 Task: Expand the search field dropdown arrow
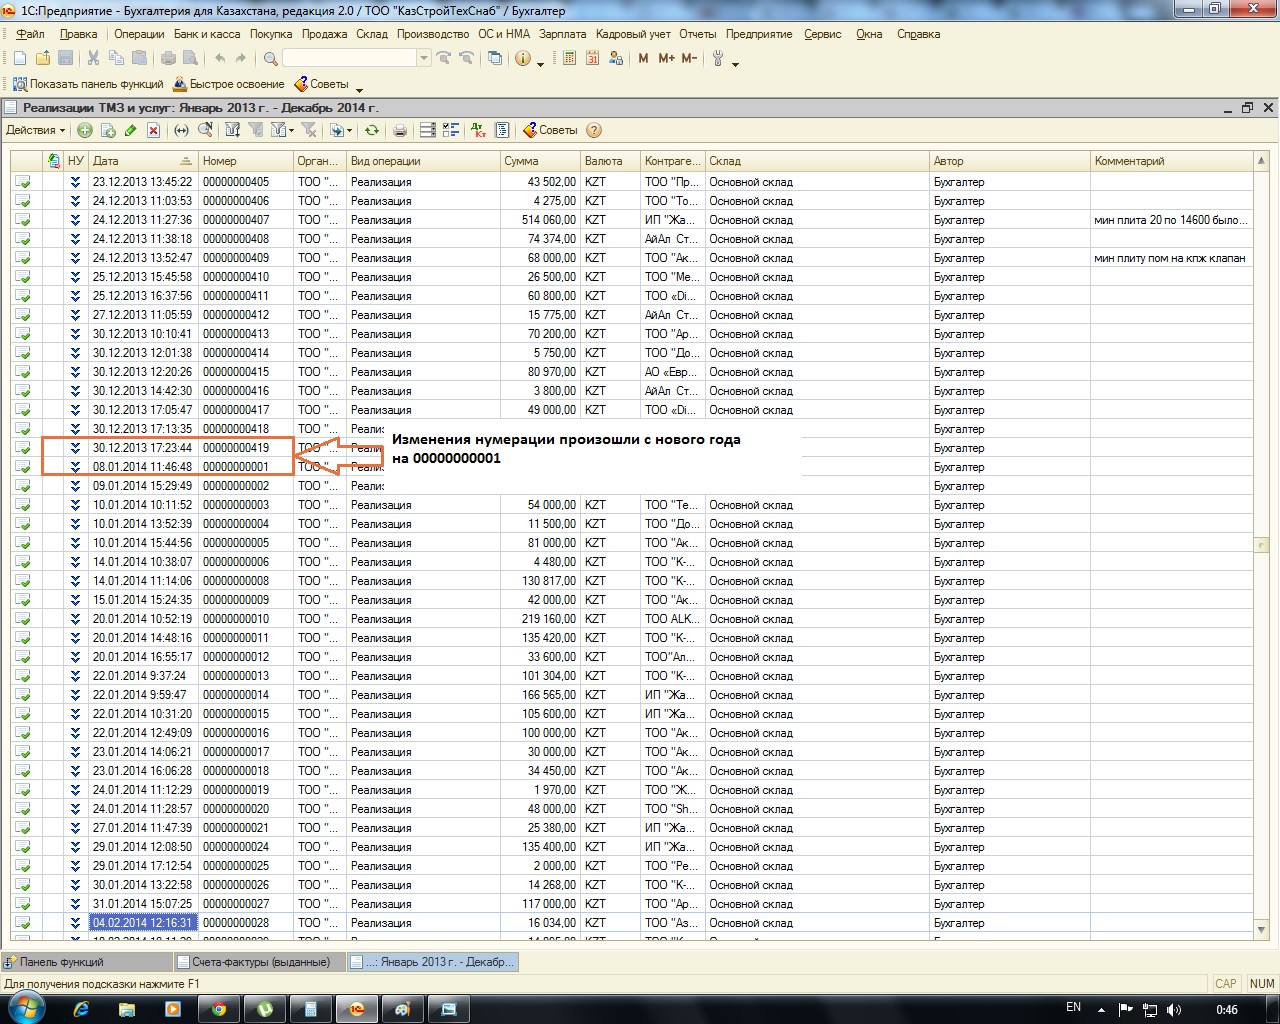pos(424,58)
